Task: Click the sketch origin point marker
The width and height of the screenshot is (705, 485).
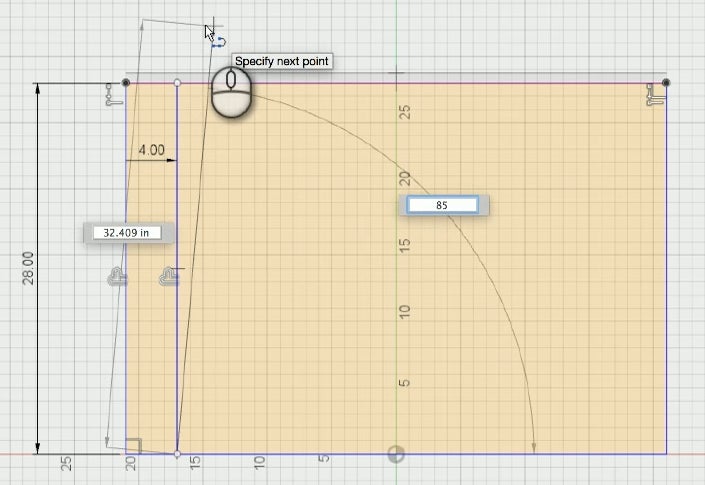Action: pos(396,454)
